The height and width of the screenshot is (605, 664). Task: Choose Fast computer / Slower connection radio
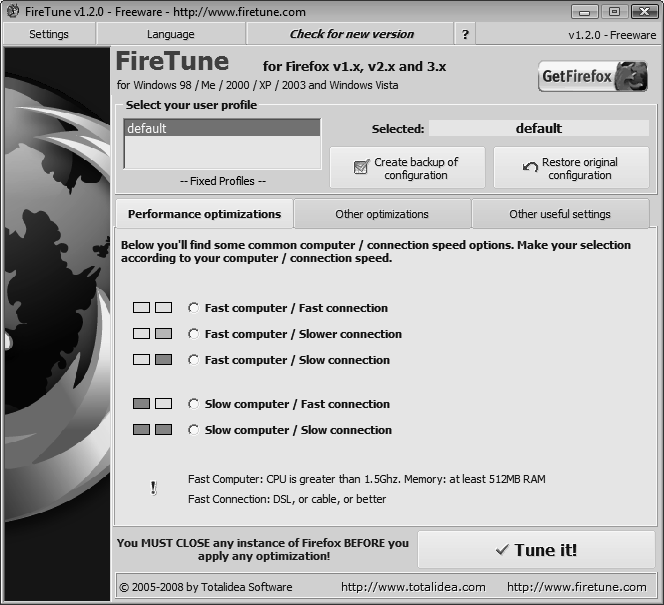194,334
